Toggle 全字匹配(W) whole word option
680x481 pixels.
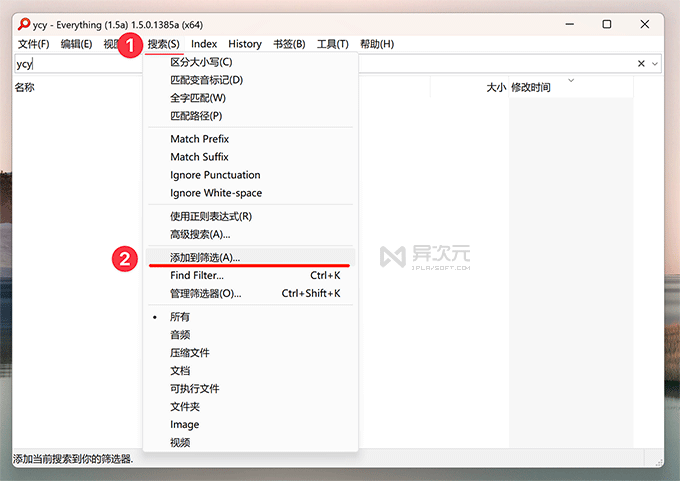click(198, 98)
